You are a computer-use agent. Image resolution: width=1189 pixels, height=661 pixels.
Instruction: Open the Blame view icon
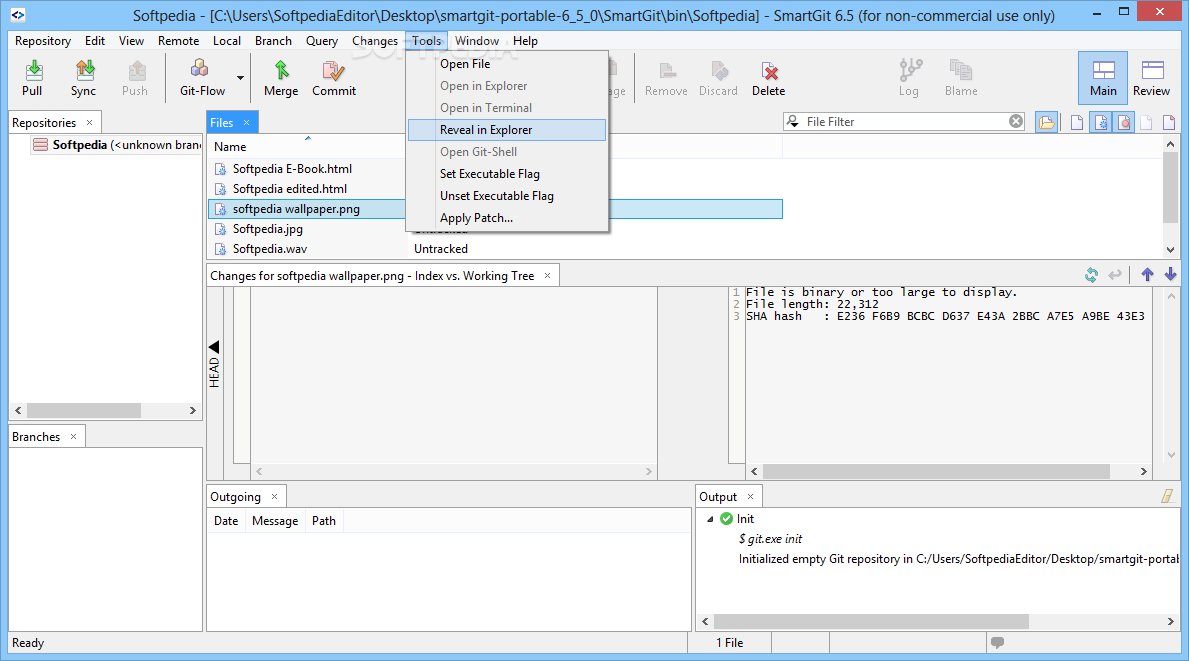pyautogui.click(x=961, y=78)
